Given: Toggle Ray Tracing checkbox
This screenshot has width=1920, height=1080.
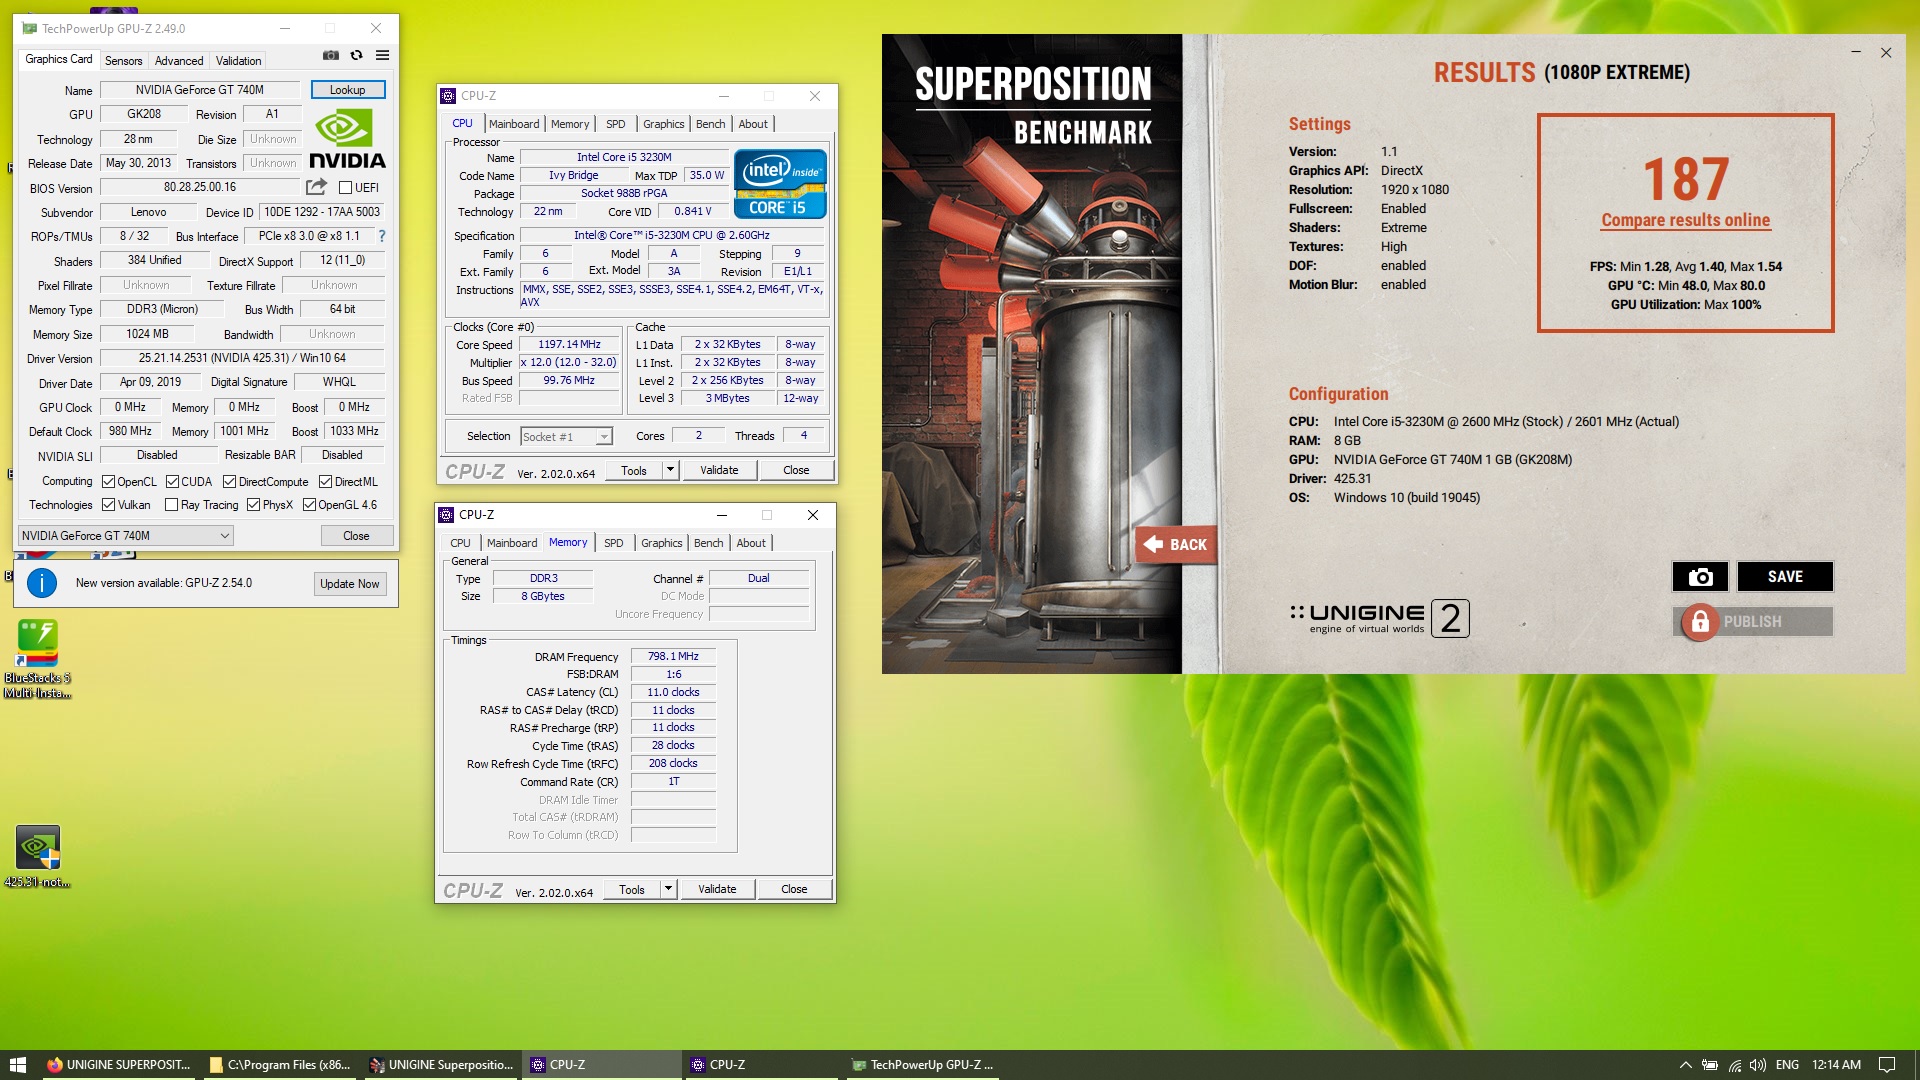Looking at the screenshot, I should pos(171,505).
